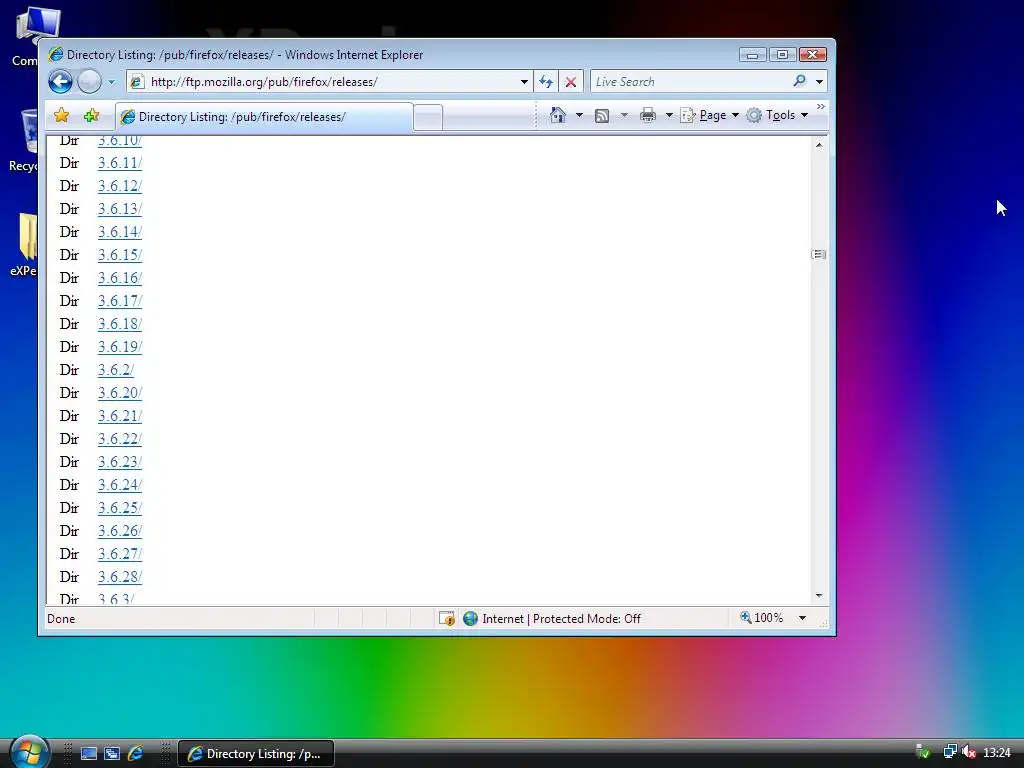Click the Home icon in command bar
The image size is (1024, 768).
[x=558, y=116]
